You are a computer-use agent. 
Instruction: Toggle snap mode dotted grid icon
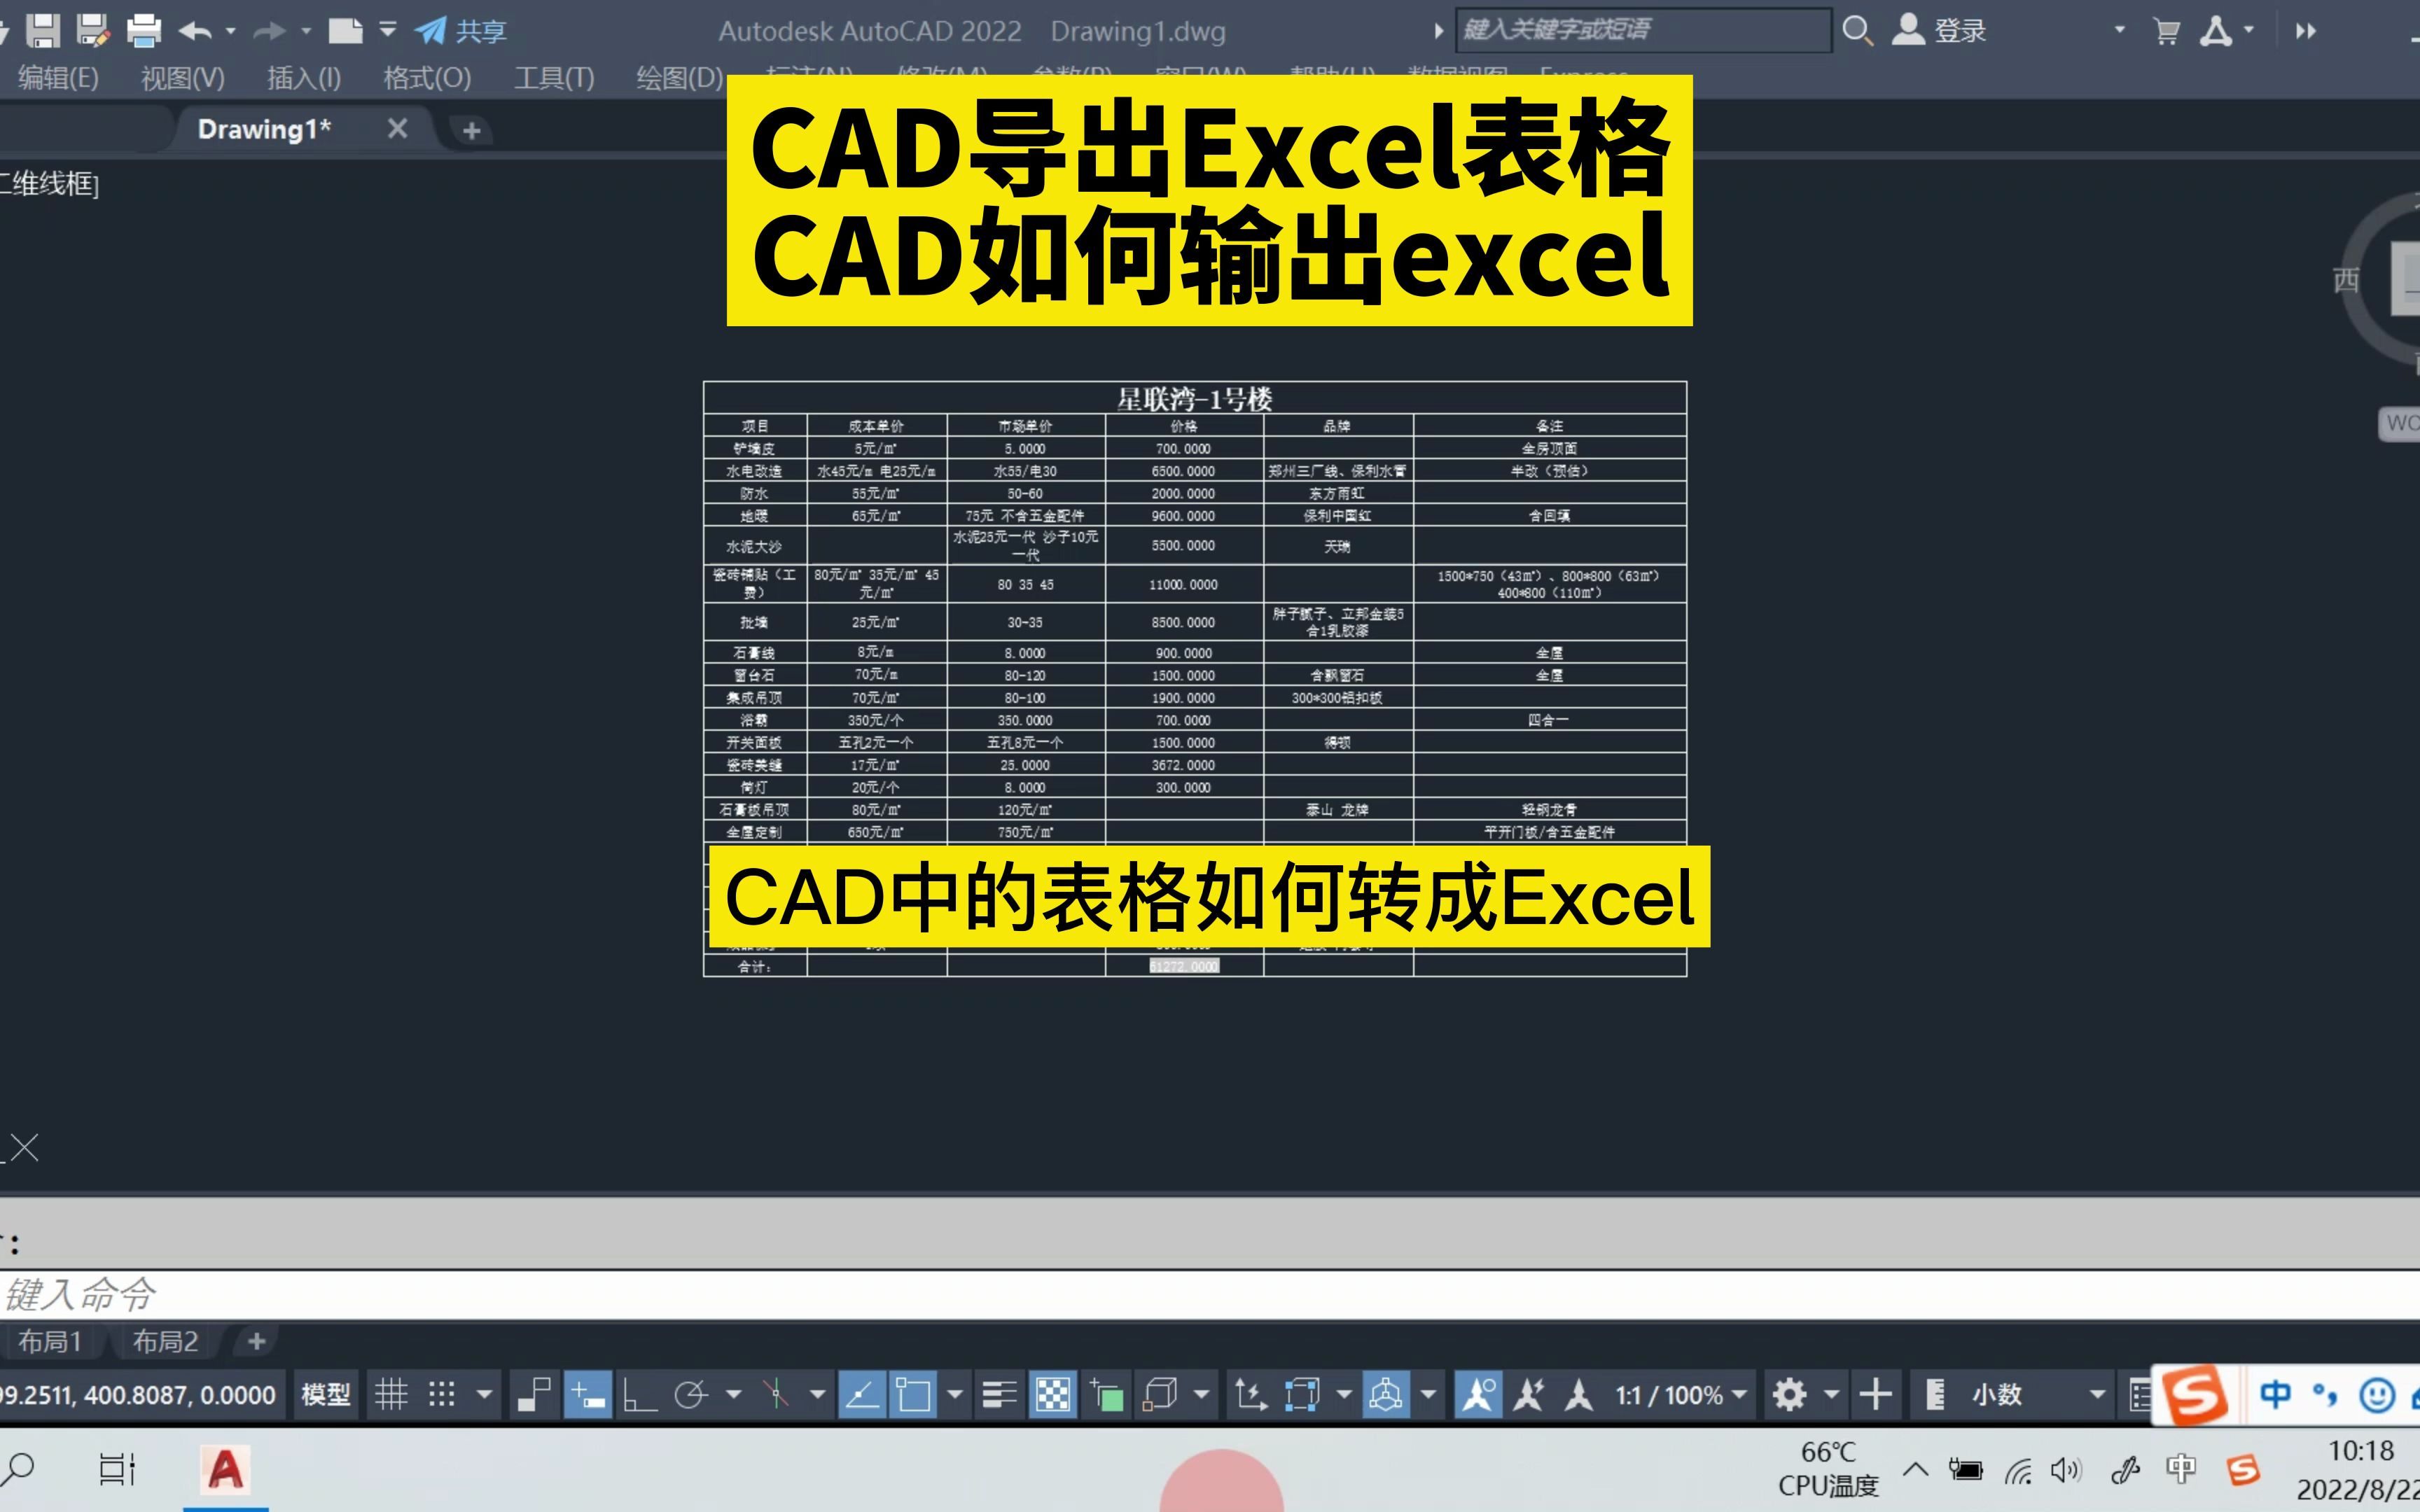(442, 1394)
